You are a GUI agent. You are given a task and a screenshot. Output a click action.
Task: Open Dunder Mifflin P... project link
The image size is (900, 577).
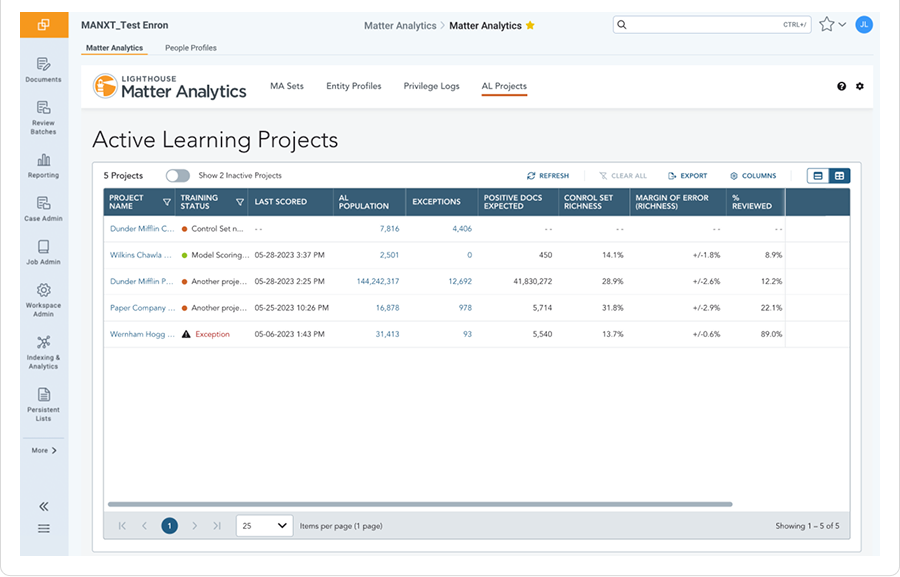pos(141,281)
